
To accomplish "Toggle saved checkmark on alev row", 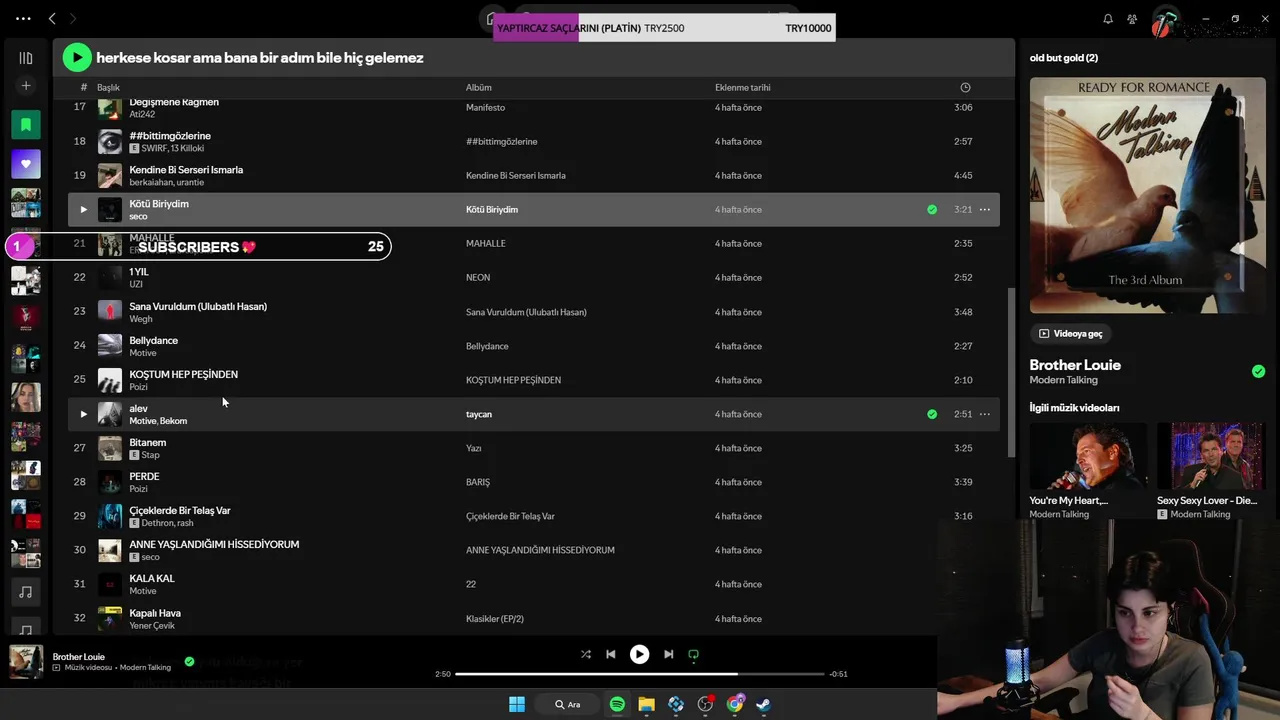I will click(x=932, y=414).
